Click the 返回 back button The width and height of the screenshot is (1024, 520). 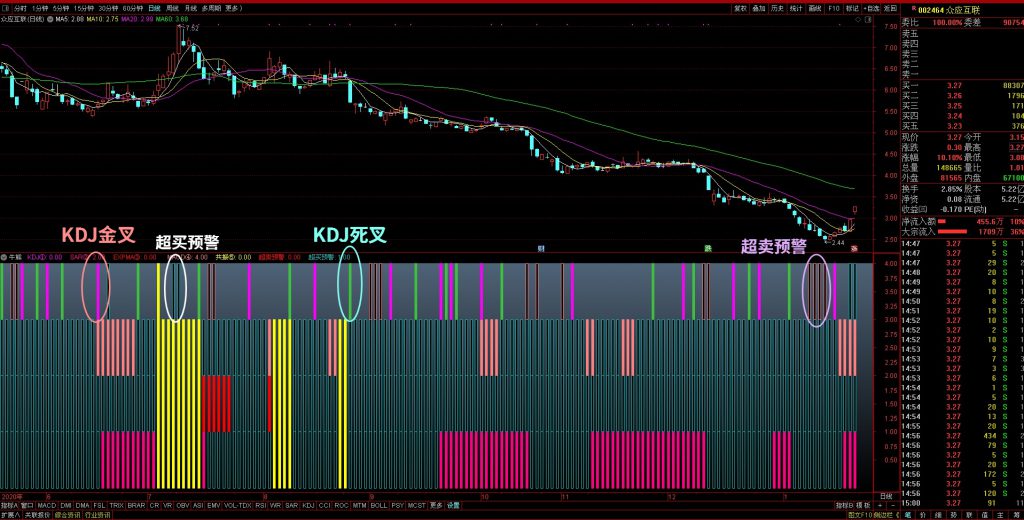click(x=889, y=7)
